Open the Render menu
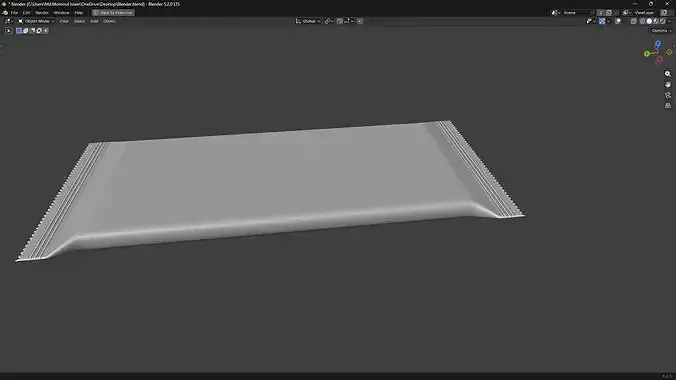This screenshot has width=676, height=380. pos(42,13)
